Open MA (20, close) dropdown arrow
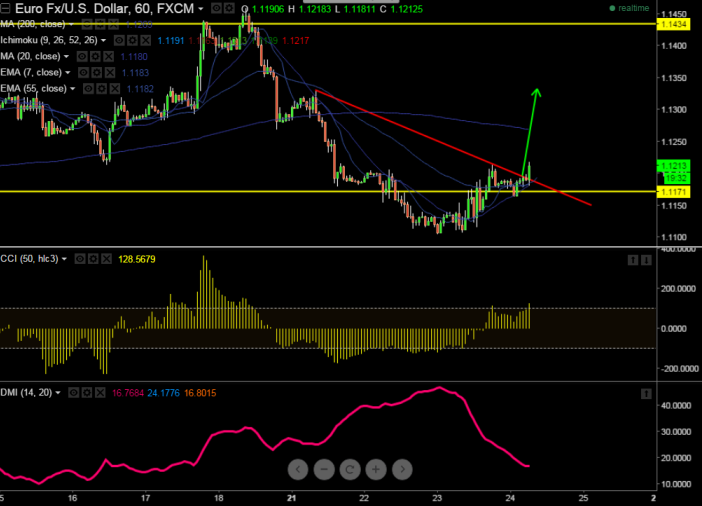The image size is (702, 506). pos(66,56)
